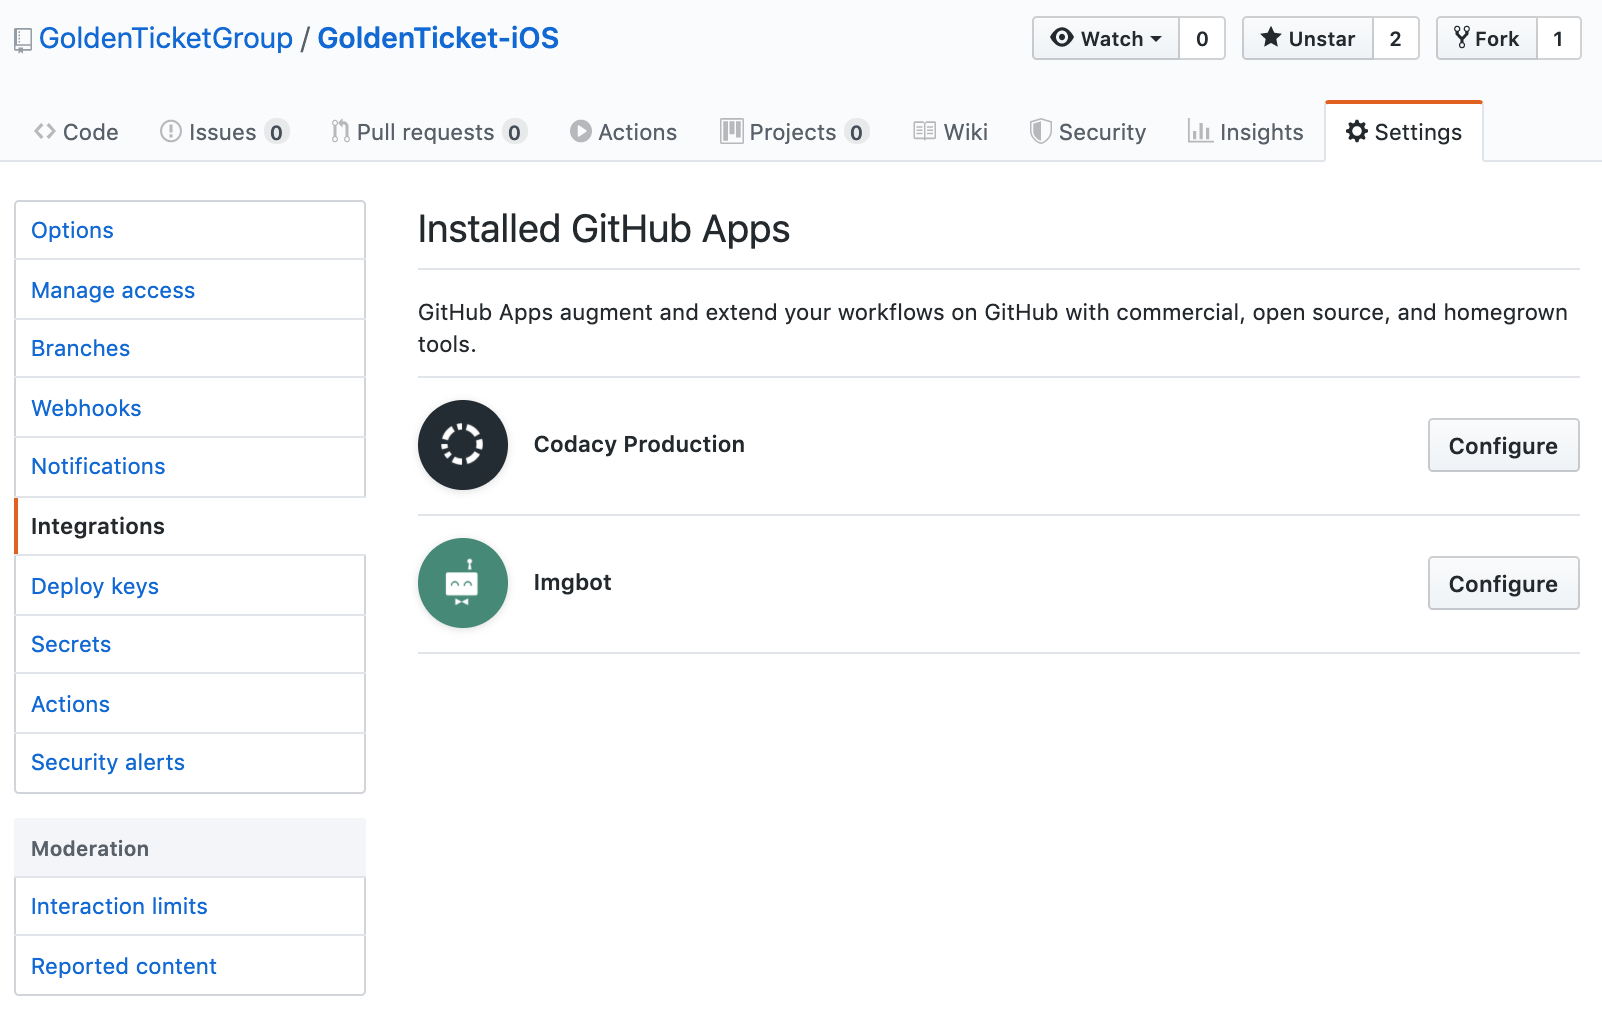The image size is (1602, 1010).
Task: Open the Wiki tab
Action: click(x=950, y=132)
